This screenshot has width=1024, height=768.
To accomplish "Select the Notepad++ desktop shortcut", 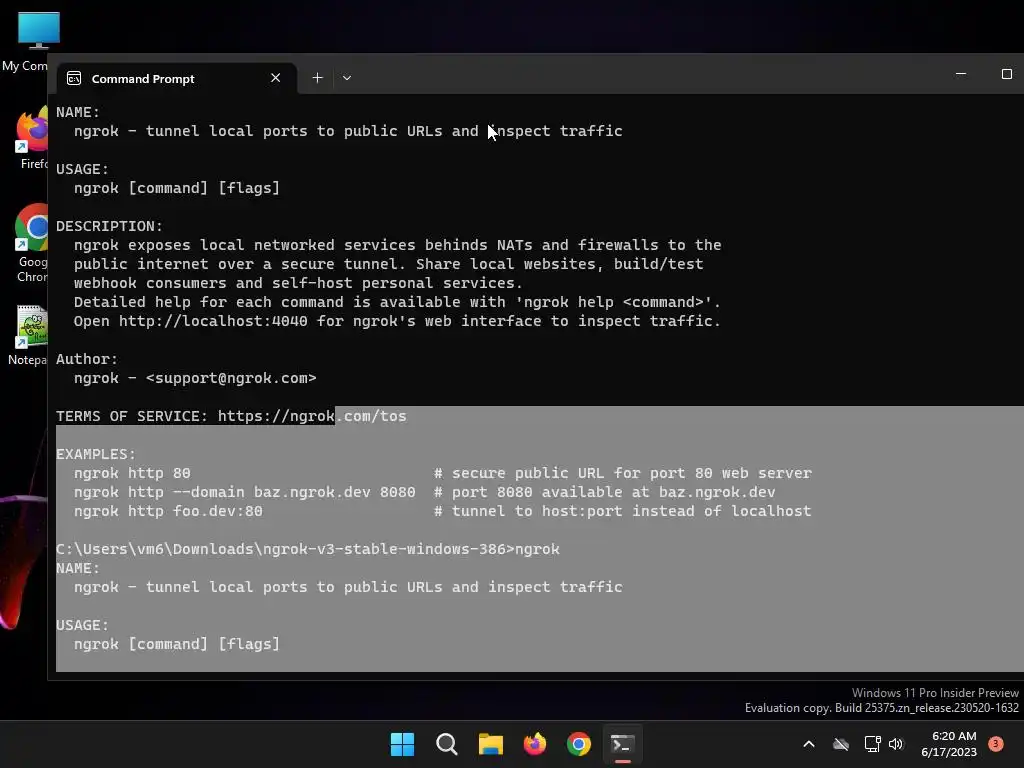I will coord(29,335).
